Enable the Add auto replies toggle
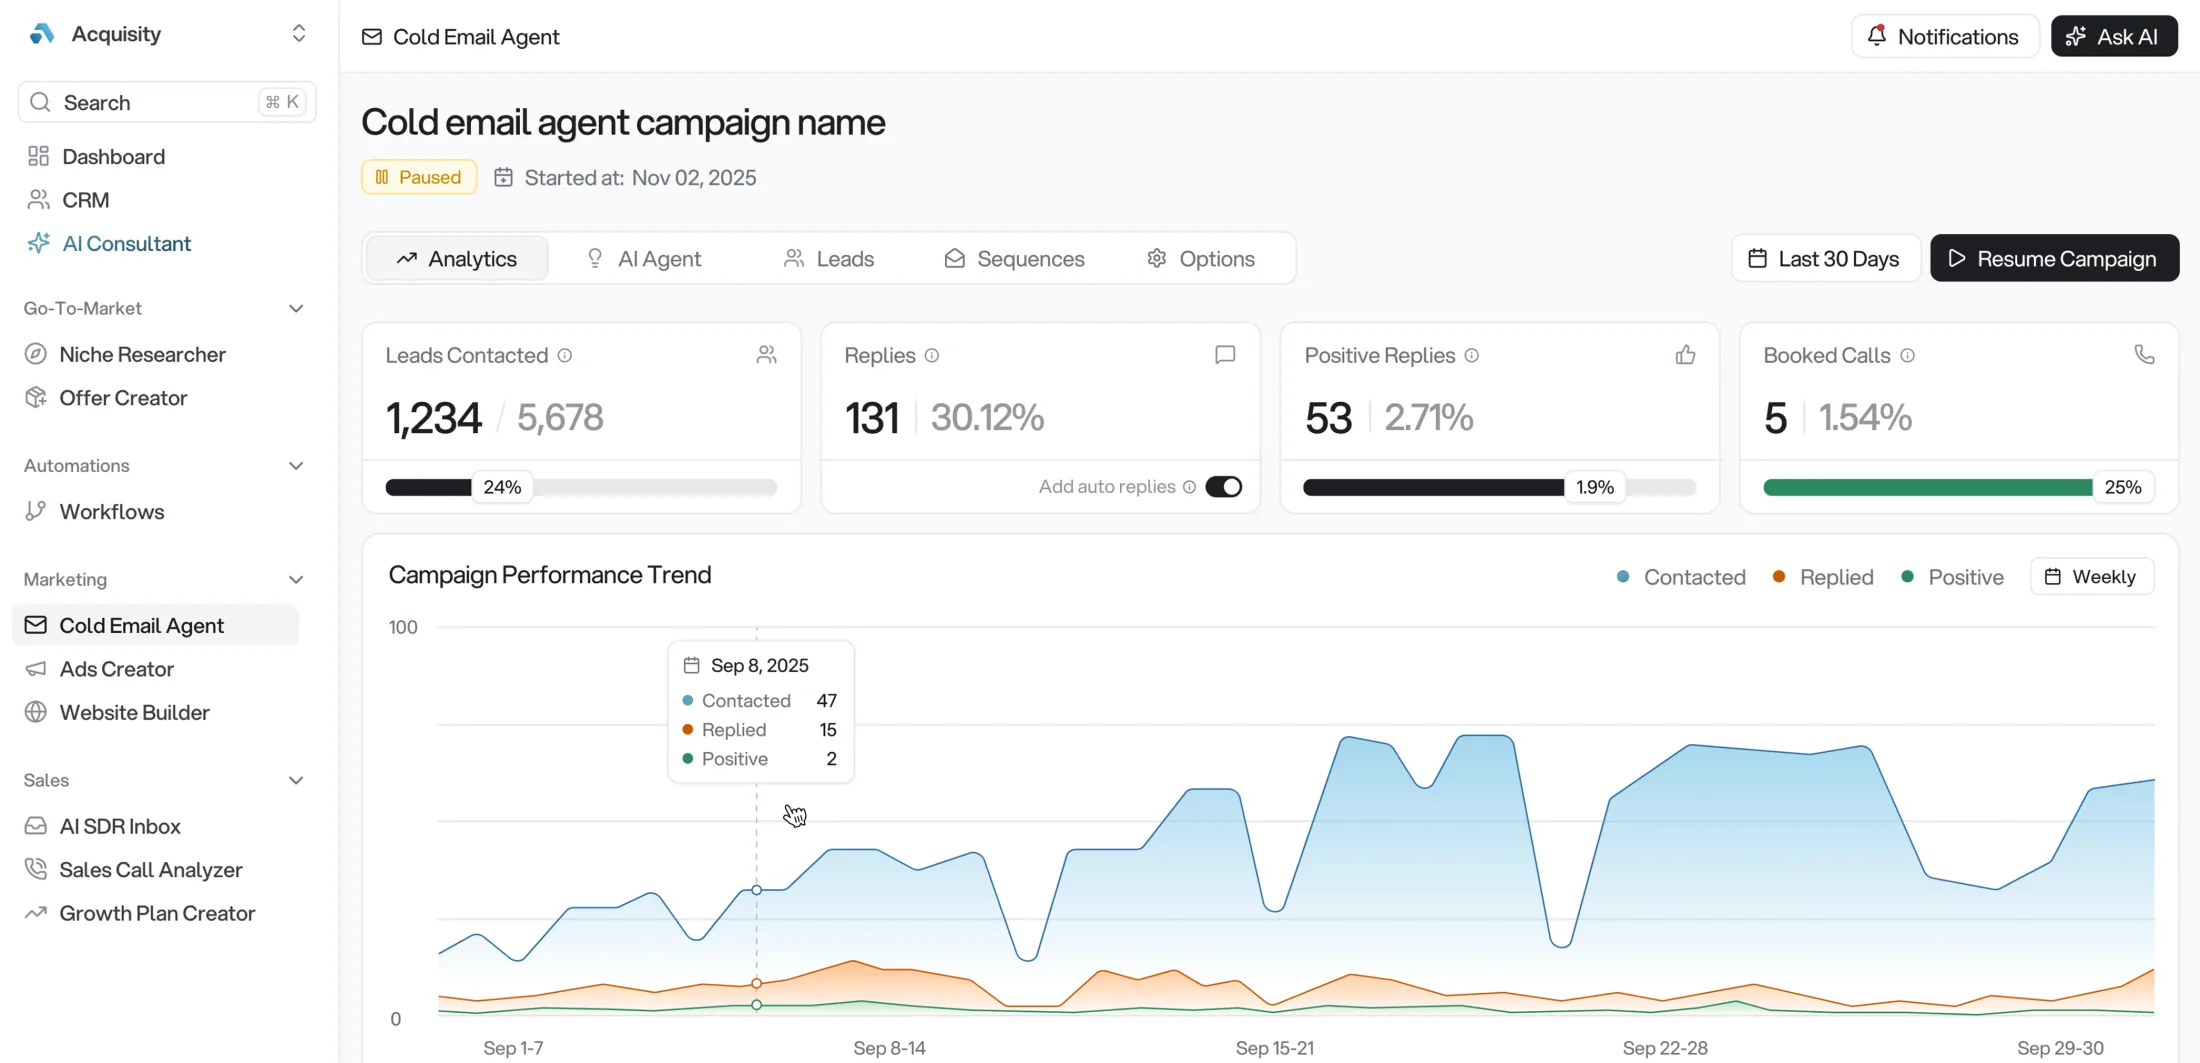 point(1223,486)
